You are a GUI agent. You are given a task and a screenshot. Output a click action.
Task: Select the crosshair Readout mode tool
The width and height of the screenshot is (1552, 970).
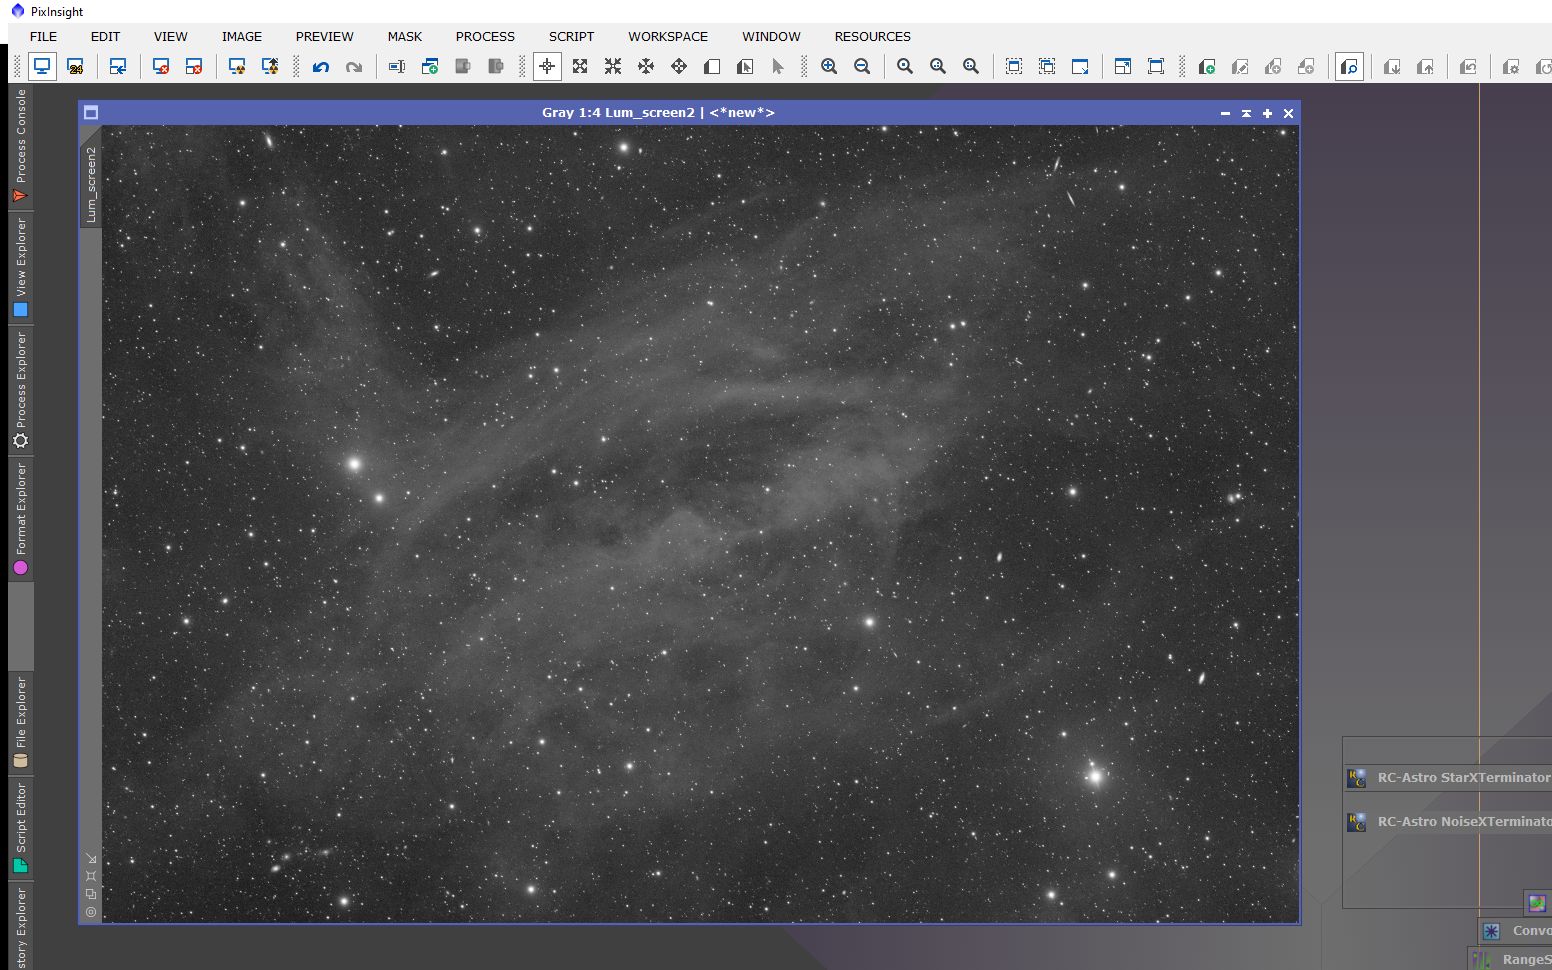pos(547,67)
